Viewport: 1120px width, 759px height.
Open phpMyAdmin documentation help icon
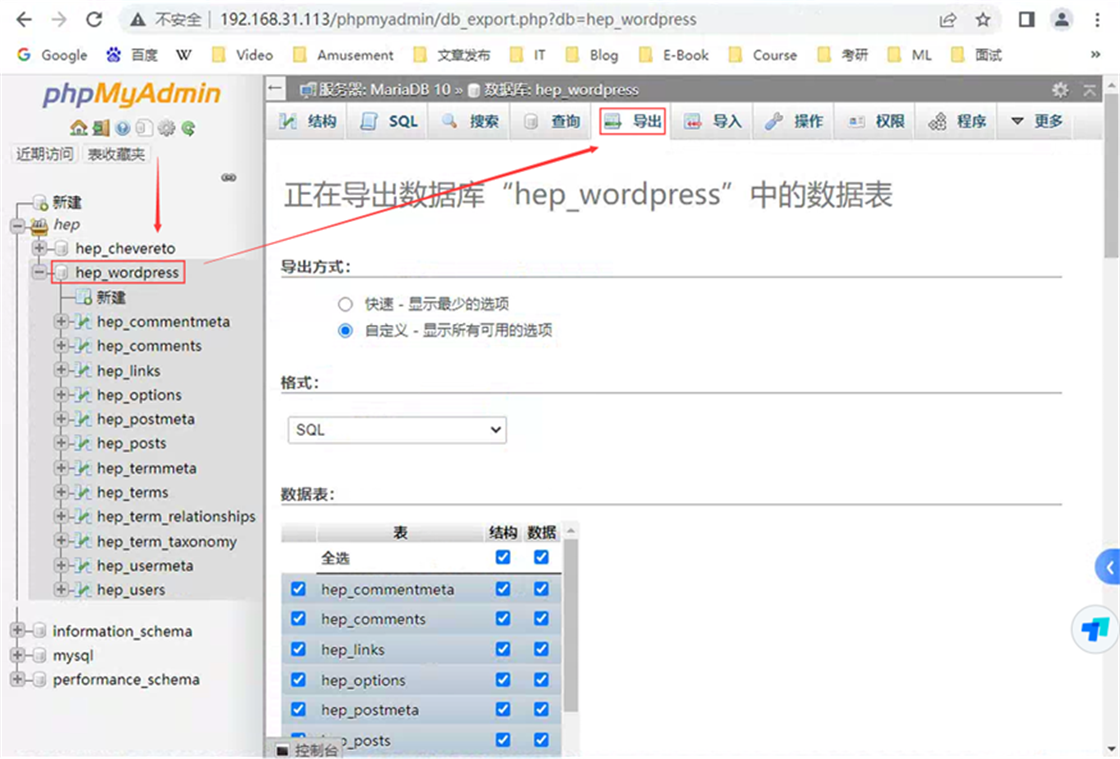tap(122, 128)
